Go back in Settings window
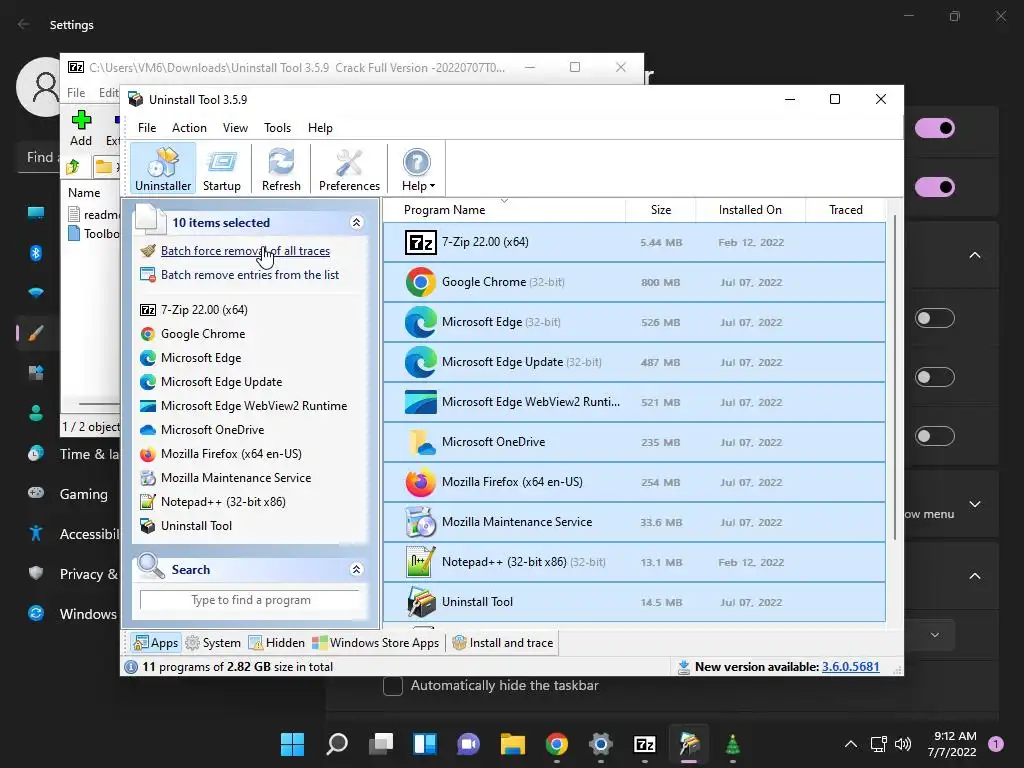The width and height of the screenshot is (1024, 768). point(24,24)
